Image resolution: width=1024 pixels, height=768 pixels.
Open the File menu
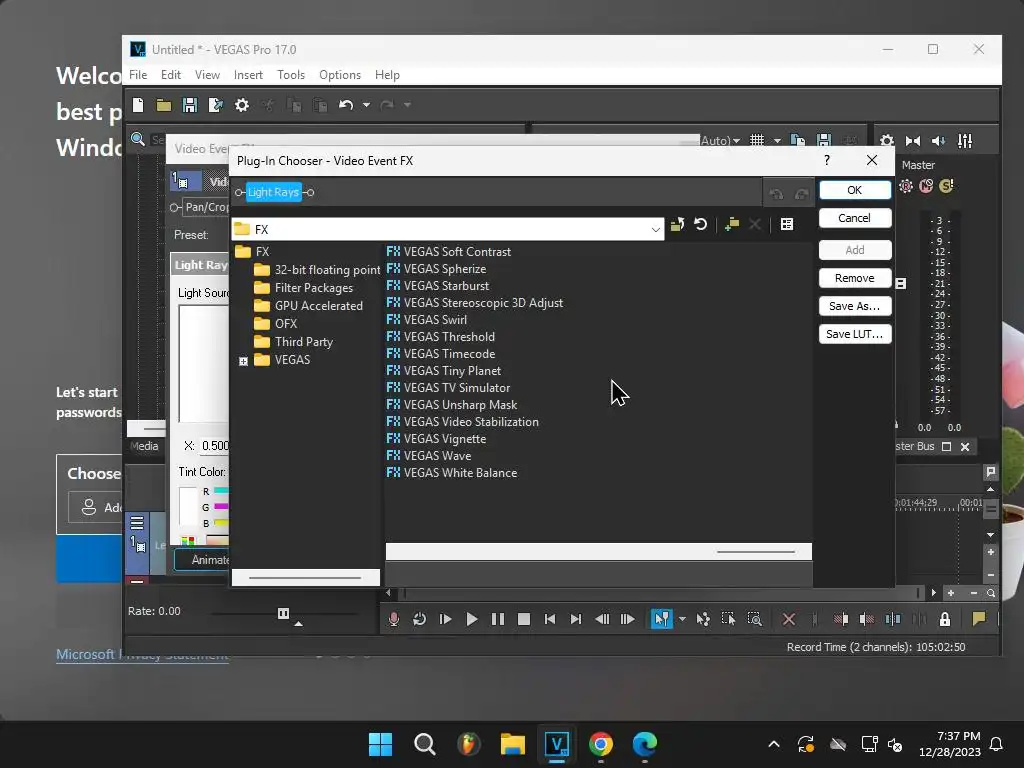[x=138, y=75]
